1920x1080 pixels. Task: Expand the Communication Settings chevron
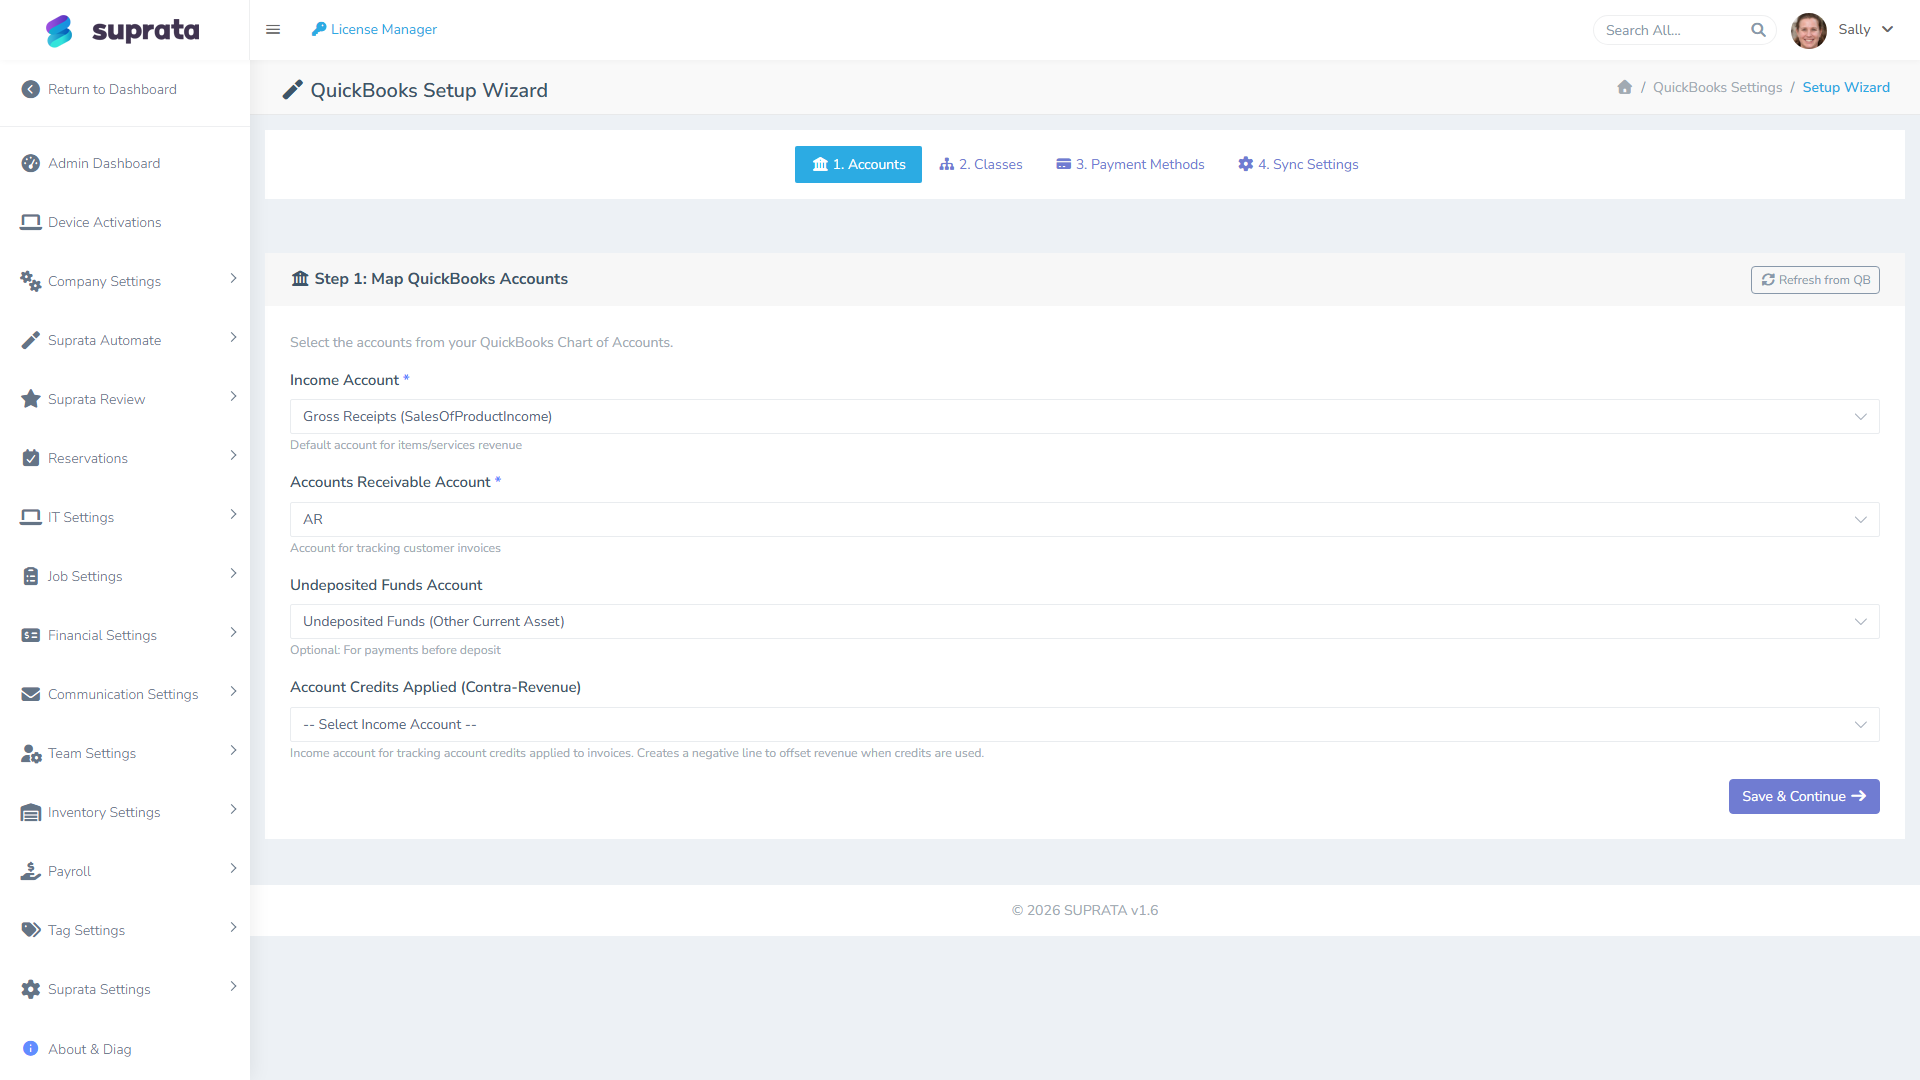point(233,691)
